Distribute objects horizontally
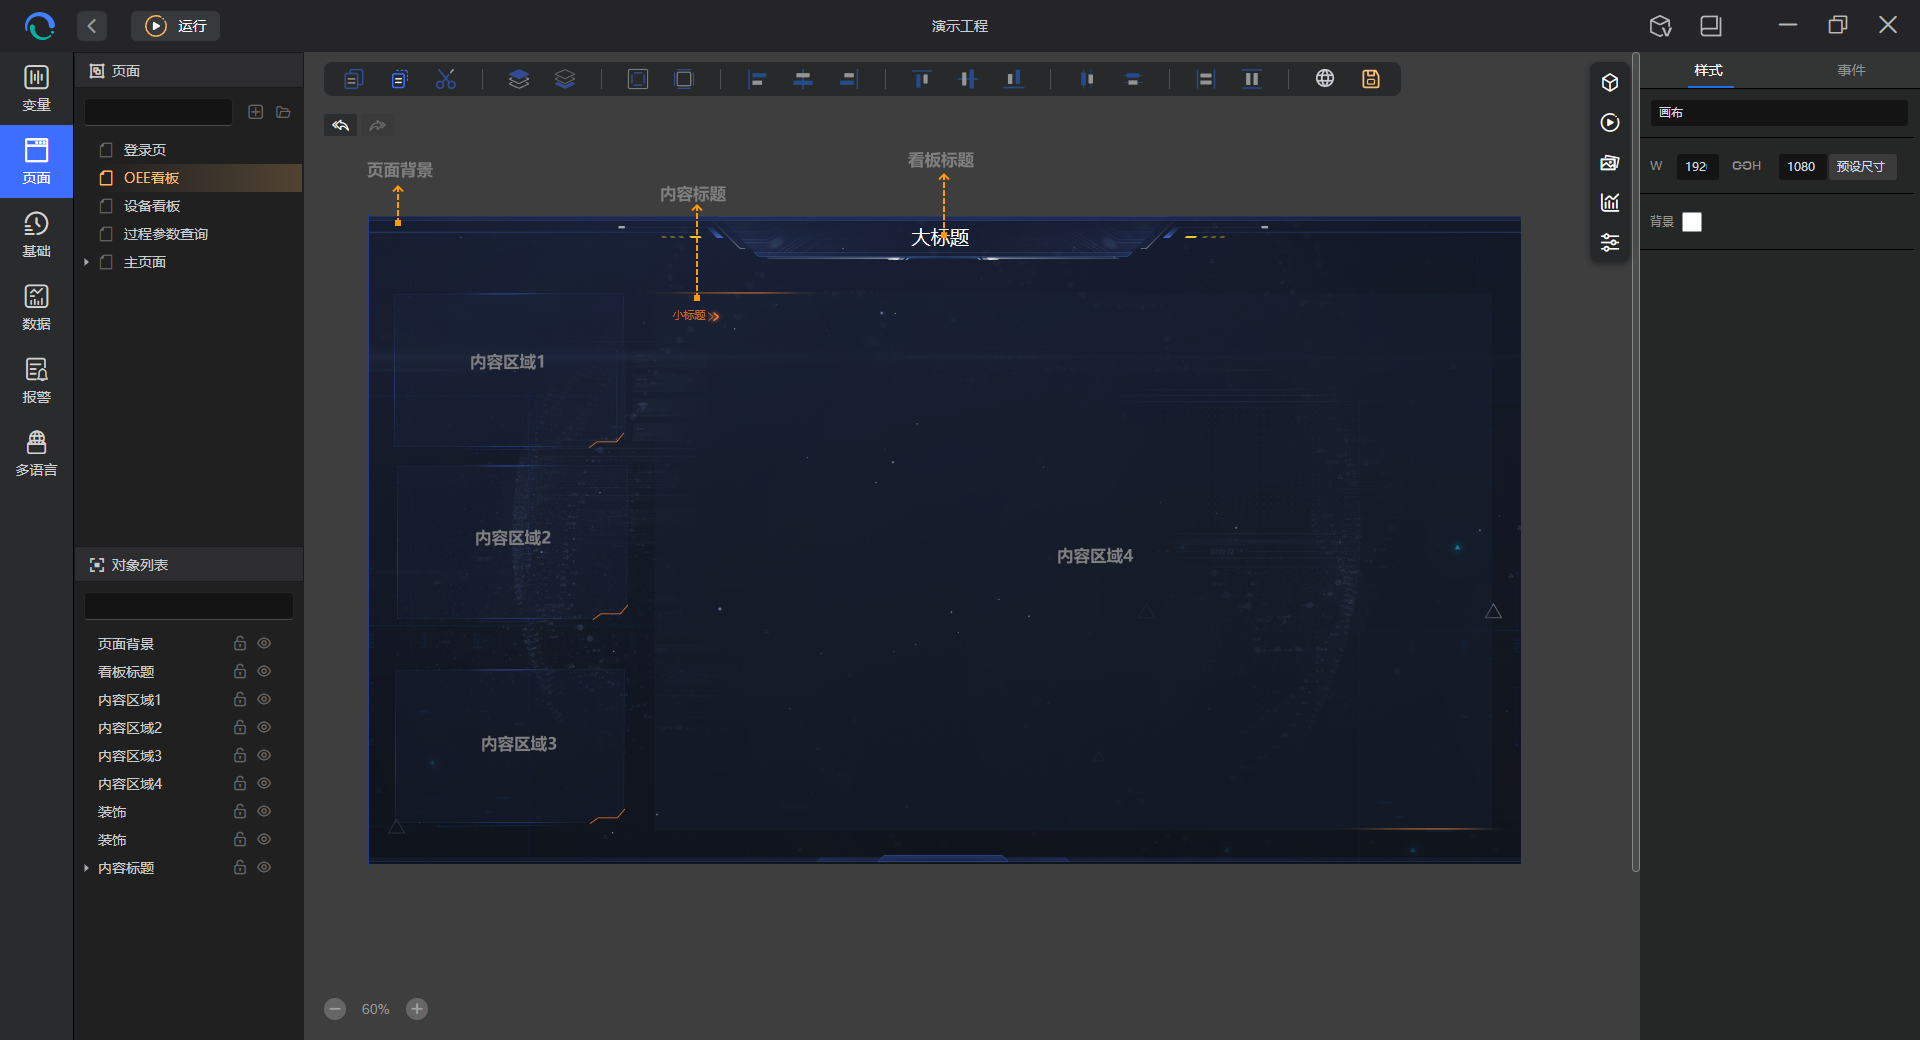Viewport: 1920px width, 1040px height. click(x=1087, y=79)
